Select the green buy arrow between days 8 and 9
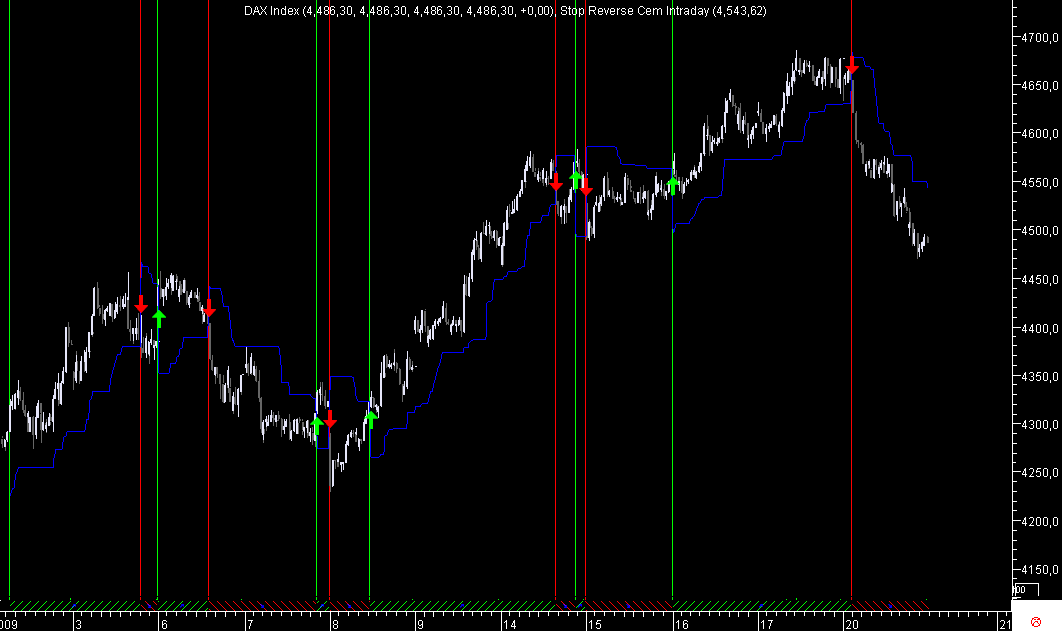The width and height of the screenshot is (1062, 631). [370, 419]
